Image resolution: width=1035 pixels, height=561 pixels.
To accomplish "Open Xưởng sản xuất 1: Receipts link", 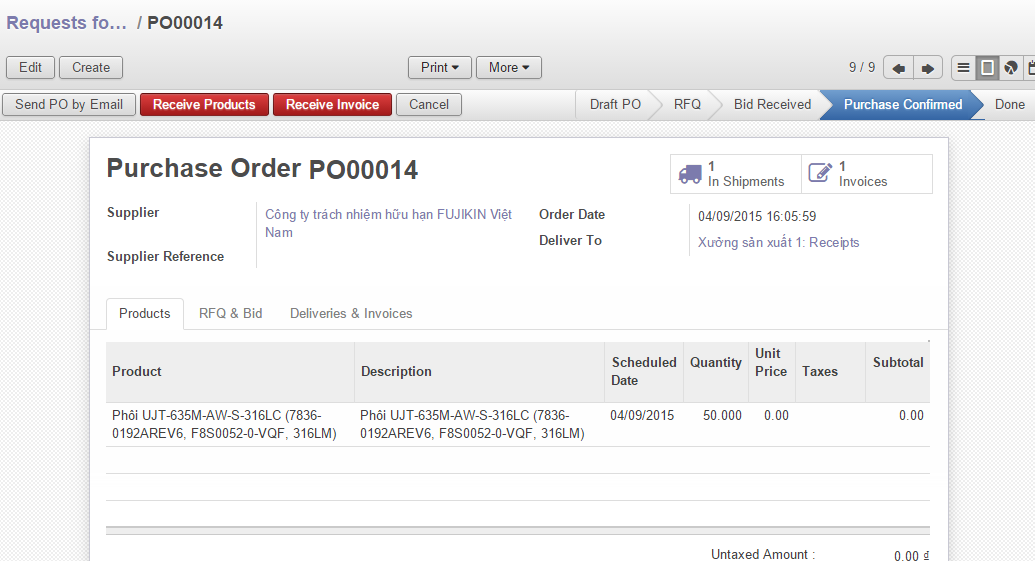I will 778,242.
